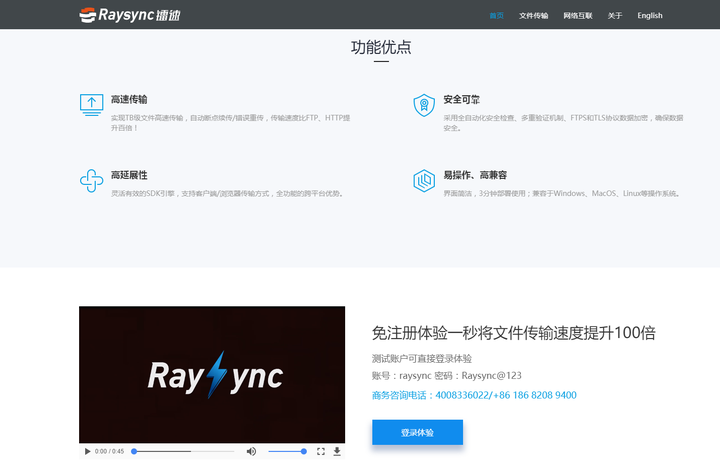The image size is (720, 463).
Task: Click the 高速传输 upload monitor icon
Action: tap(91, 105)
